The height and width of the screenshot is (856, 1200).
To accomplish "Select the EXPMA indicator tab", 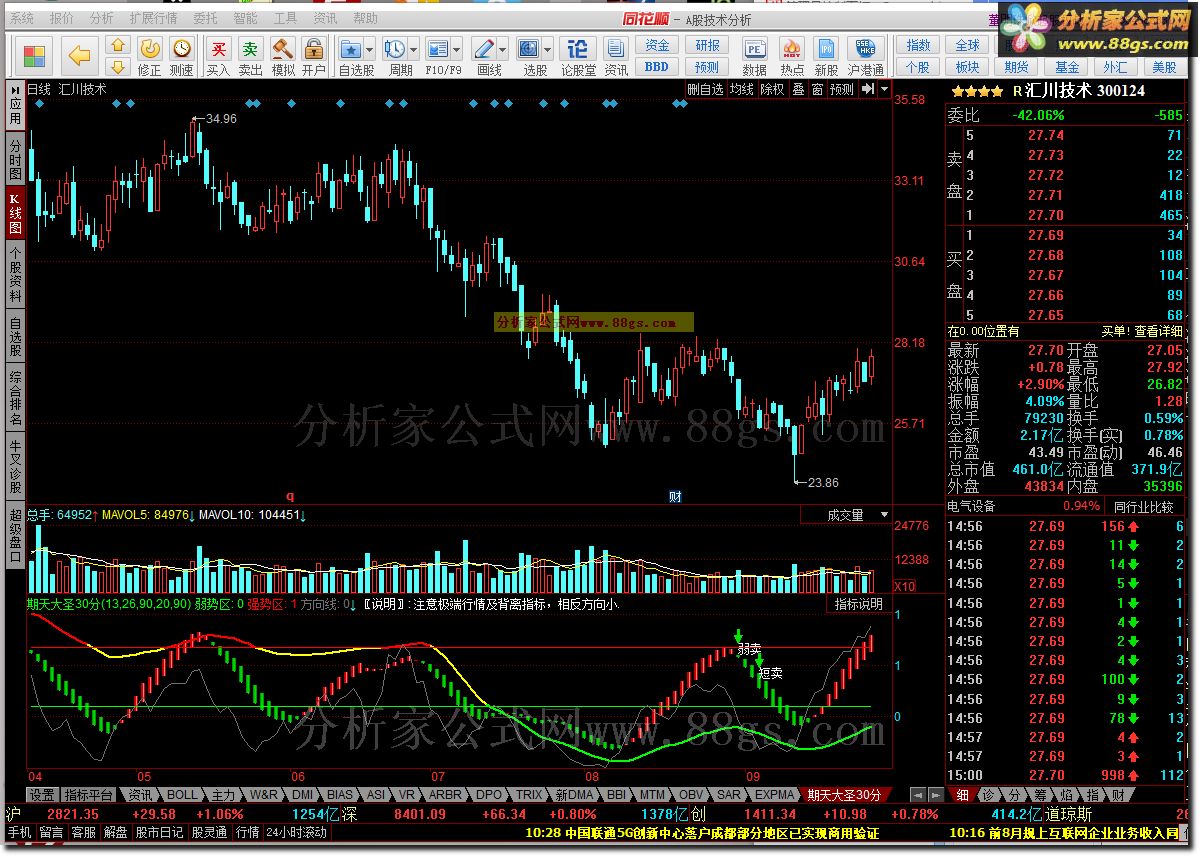I will click(x=775, y=795).
